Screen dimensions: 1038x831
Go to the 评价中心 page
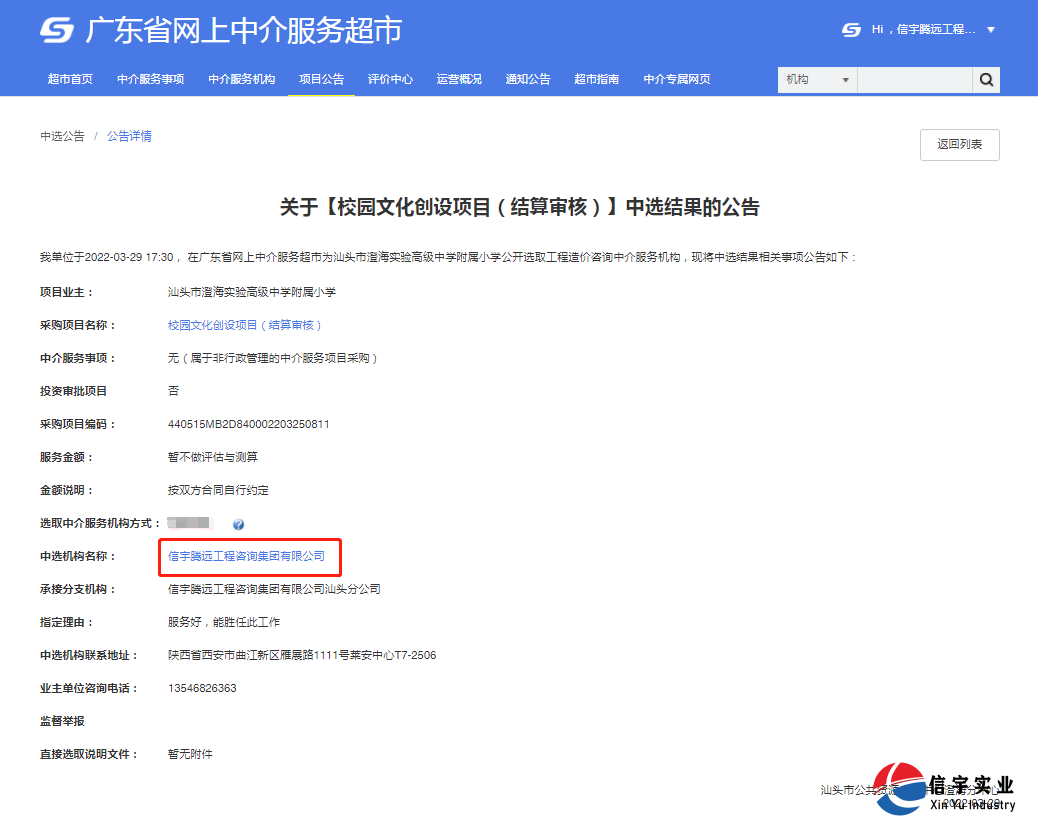[390, 79]
